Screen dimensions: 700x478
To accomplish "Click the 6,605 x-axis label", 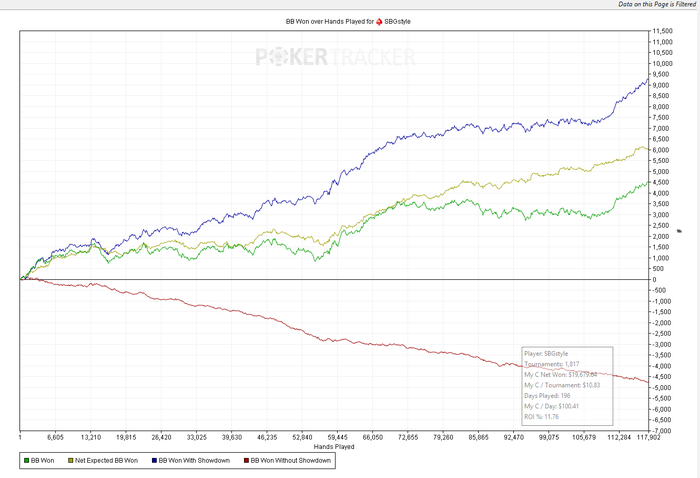I will pos(55,437).
